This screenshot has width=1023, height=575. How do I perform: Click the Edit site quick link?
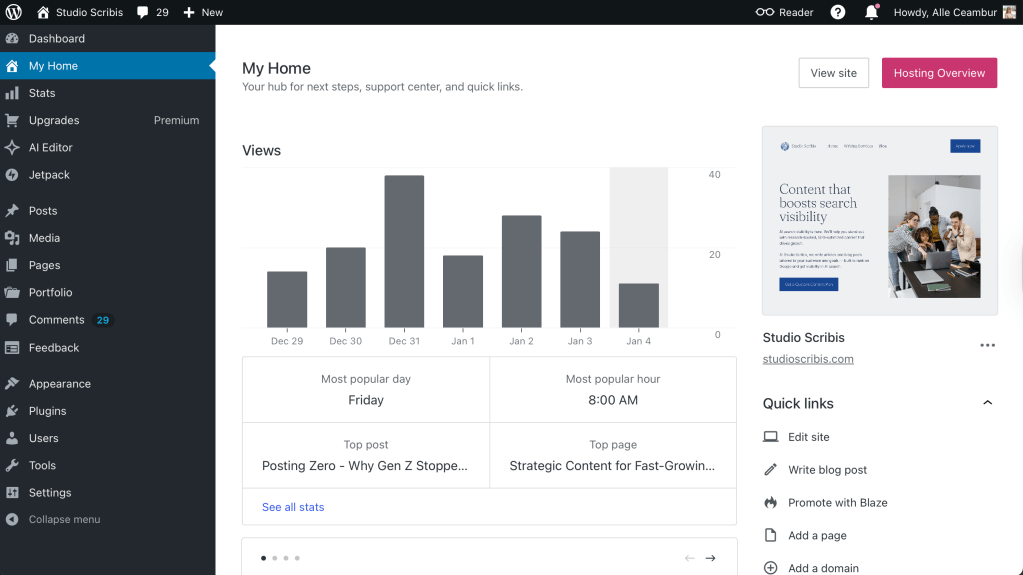point(808,437)
